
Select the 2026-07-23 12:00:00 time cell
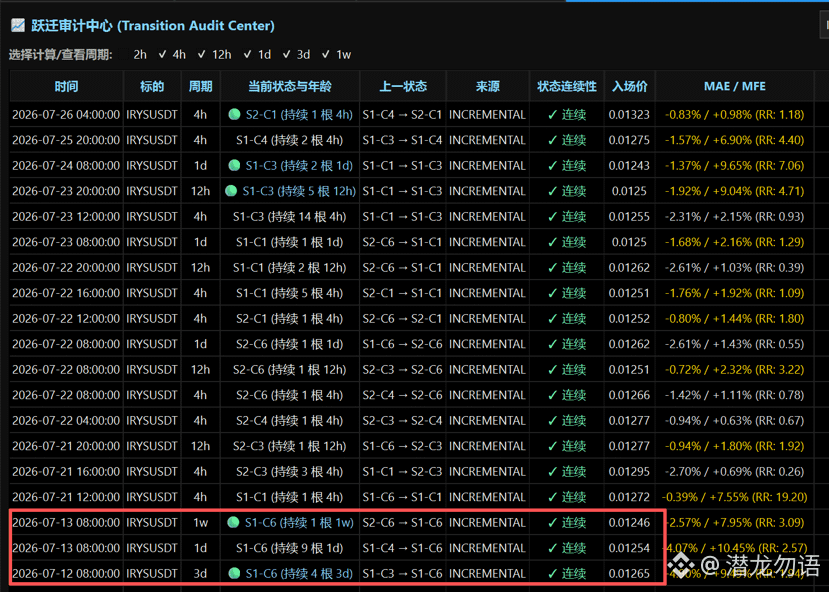66,217
